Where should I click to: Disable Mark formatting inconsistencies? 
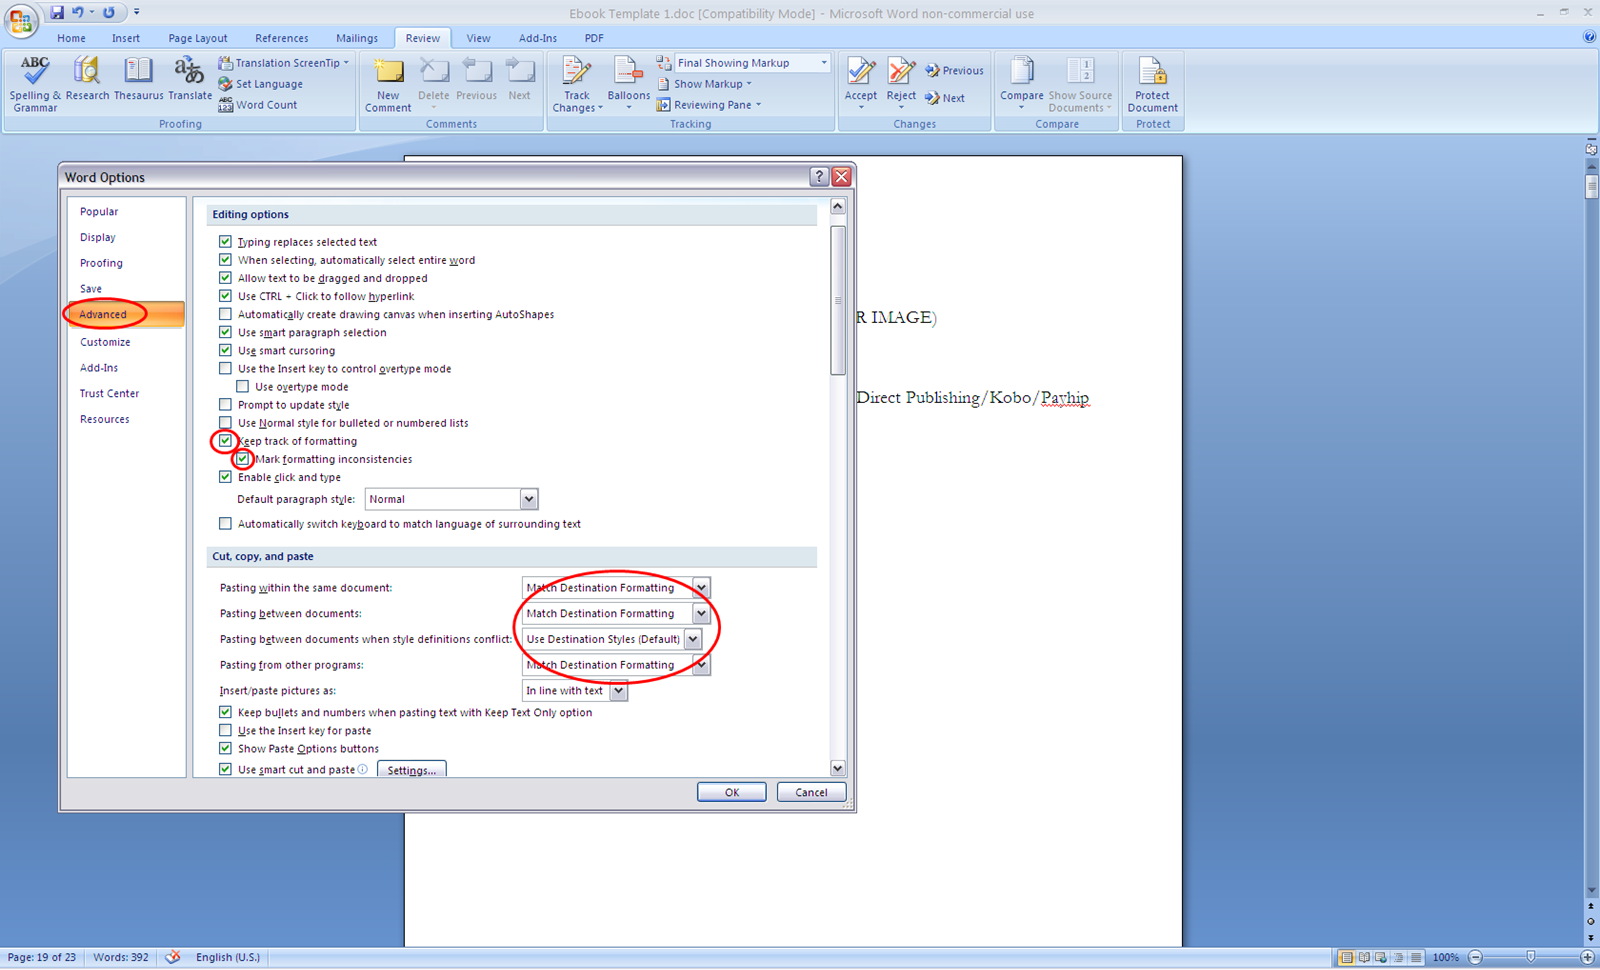pos(243,458)
